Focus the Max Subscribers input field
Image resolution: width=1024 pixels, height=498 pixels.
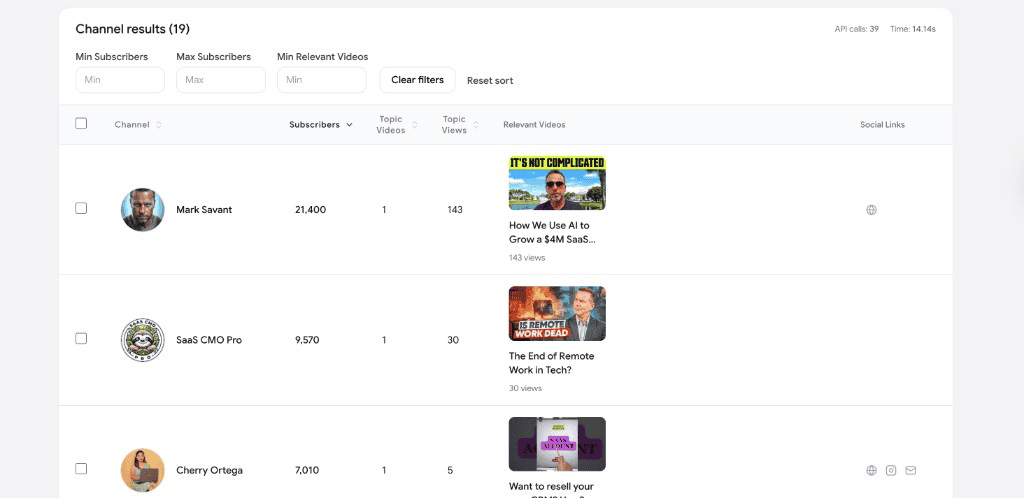221,80
